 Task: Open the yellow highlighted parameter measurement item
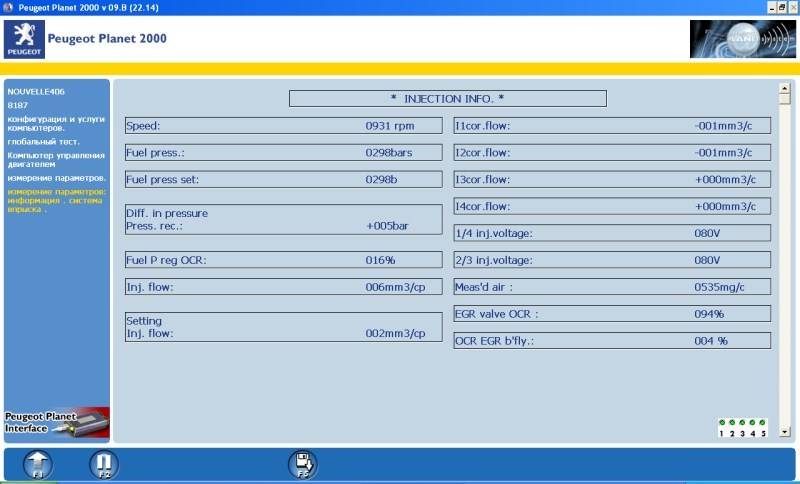coord(56,200)
